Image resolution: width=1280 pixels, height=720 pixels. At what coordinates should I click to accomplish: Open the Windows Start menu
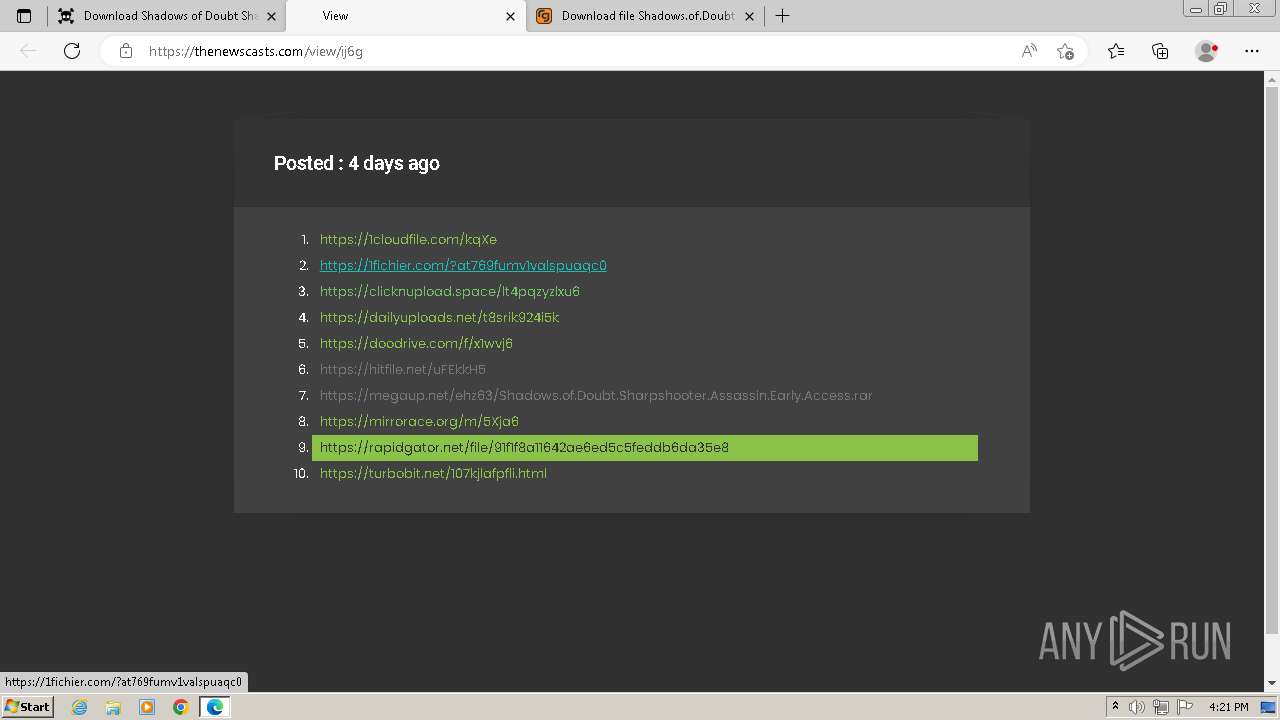27,706
